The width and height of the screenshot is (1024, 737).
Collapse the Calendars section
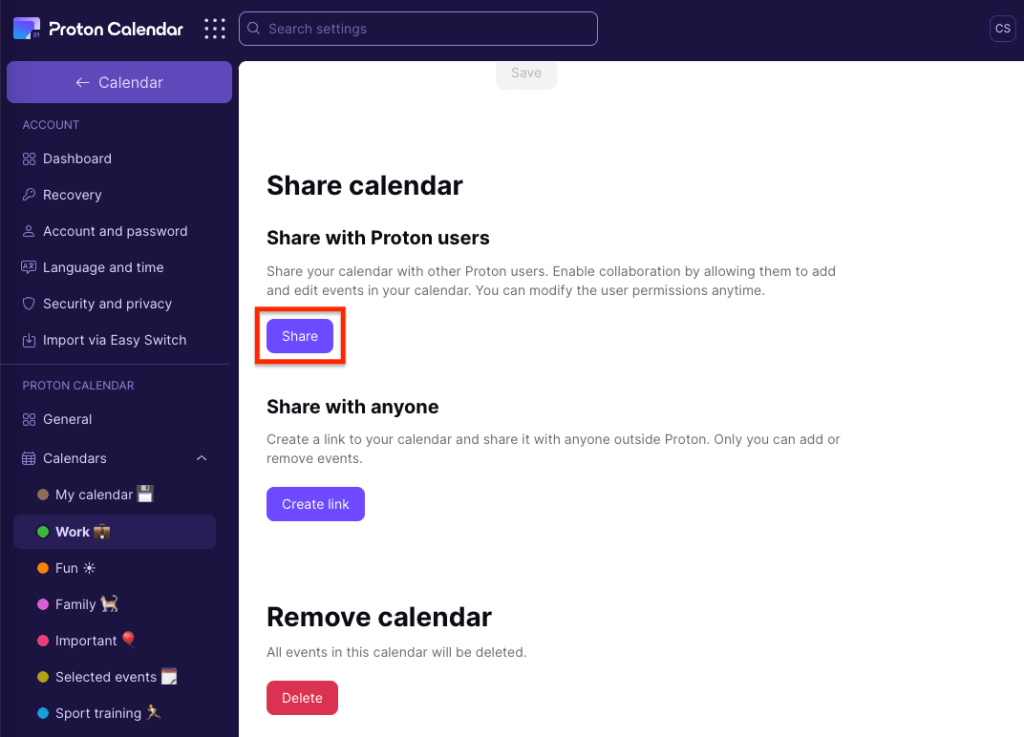(x=201, y=458)
